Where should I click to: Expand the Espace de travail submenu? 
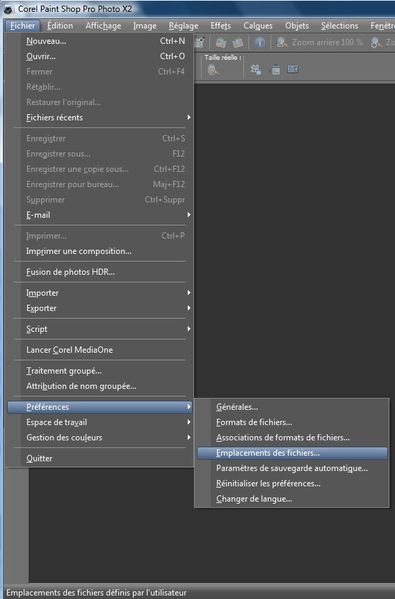click(x=100, y=423)
